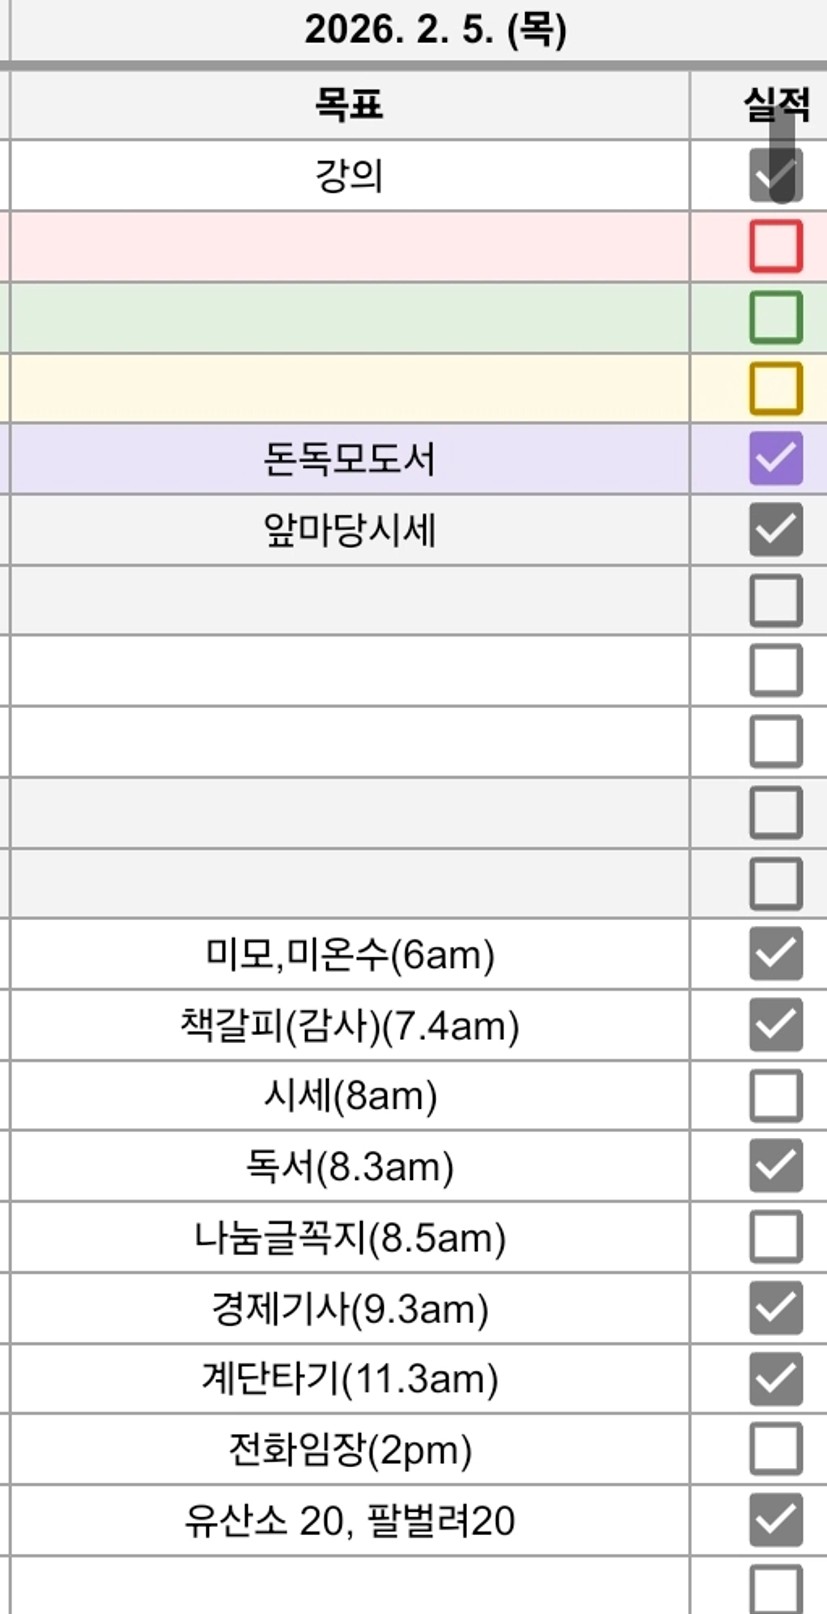Uncheck the 미모,미온수(6am) checkbox
The height and width of the screenshot is (1614, 827).
click(775, 954)
